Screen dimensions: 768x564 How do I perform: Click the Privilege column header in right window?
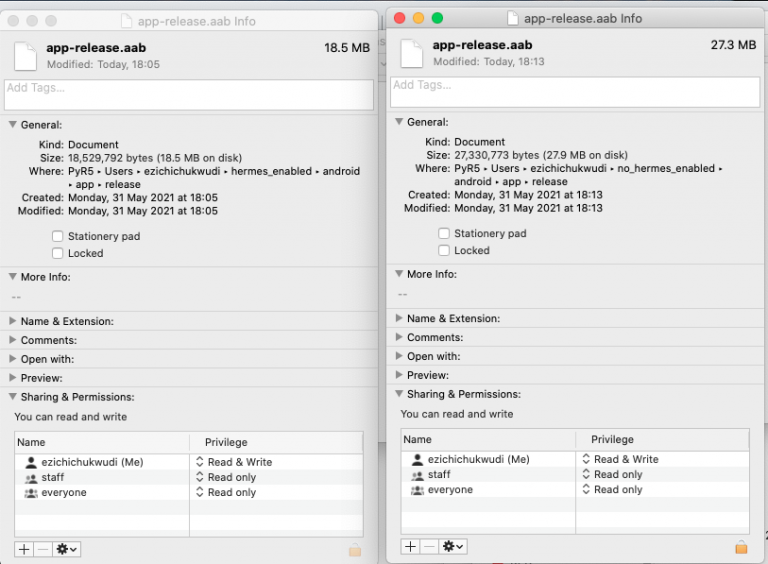coord(663,439)
